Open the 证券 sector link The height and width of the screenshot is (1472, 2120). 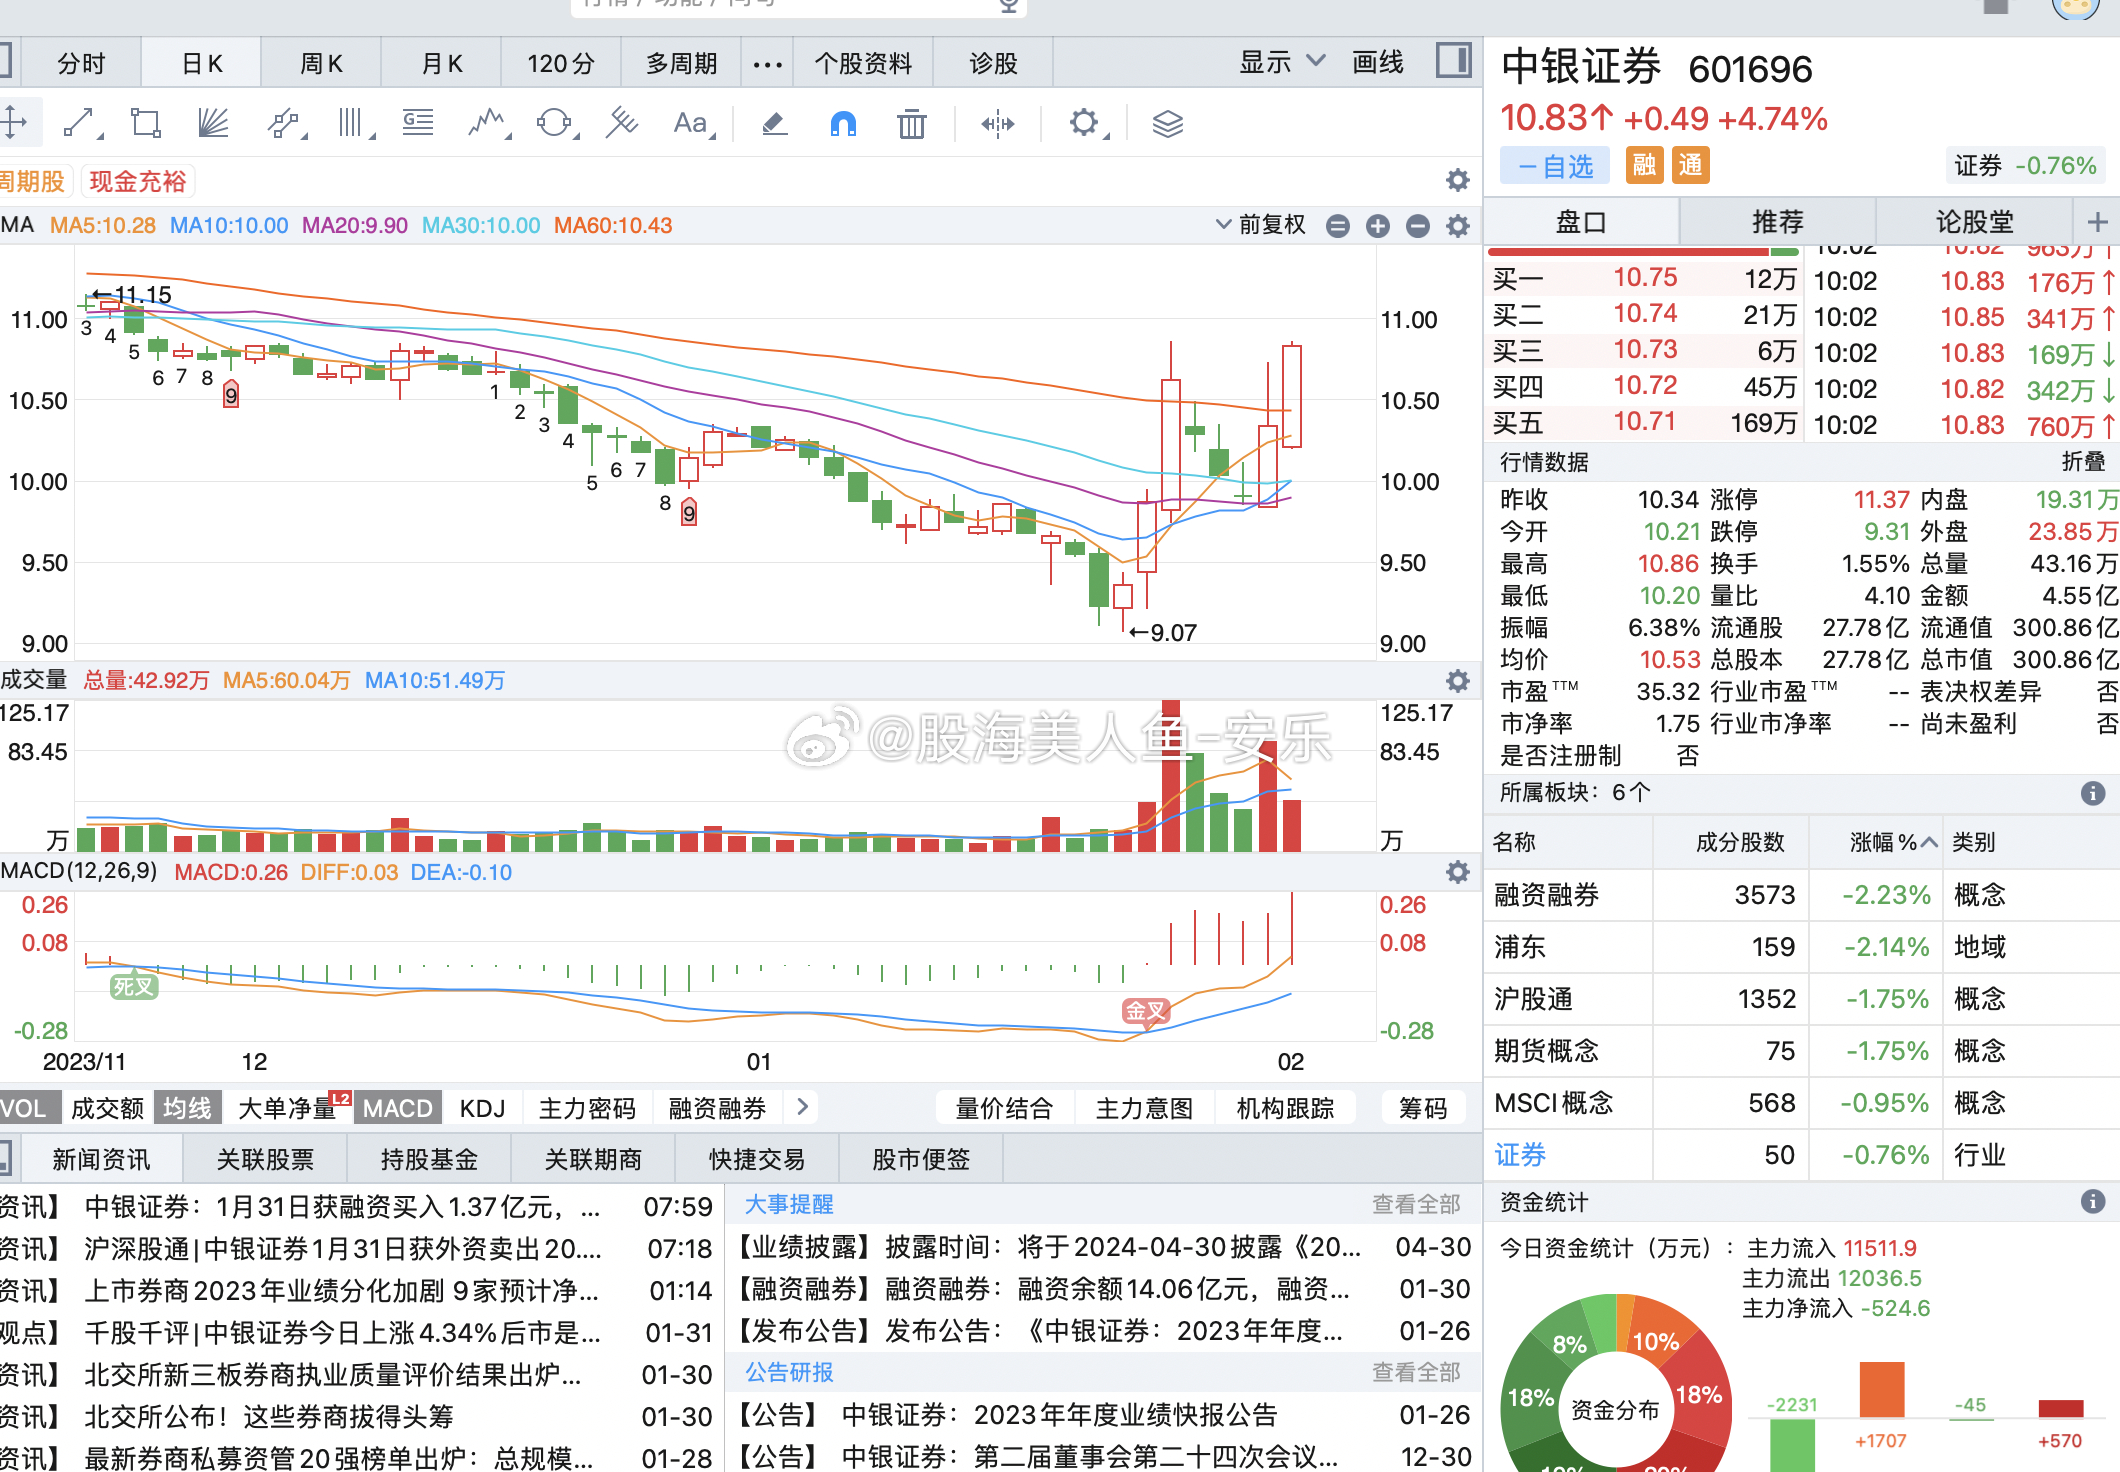point(1520,1155)
